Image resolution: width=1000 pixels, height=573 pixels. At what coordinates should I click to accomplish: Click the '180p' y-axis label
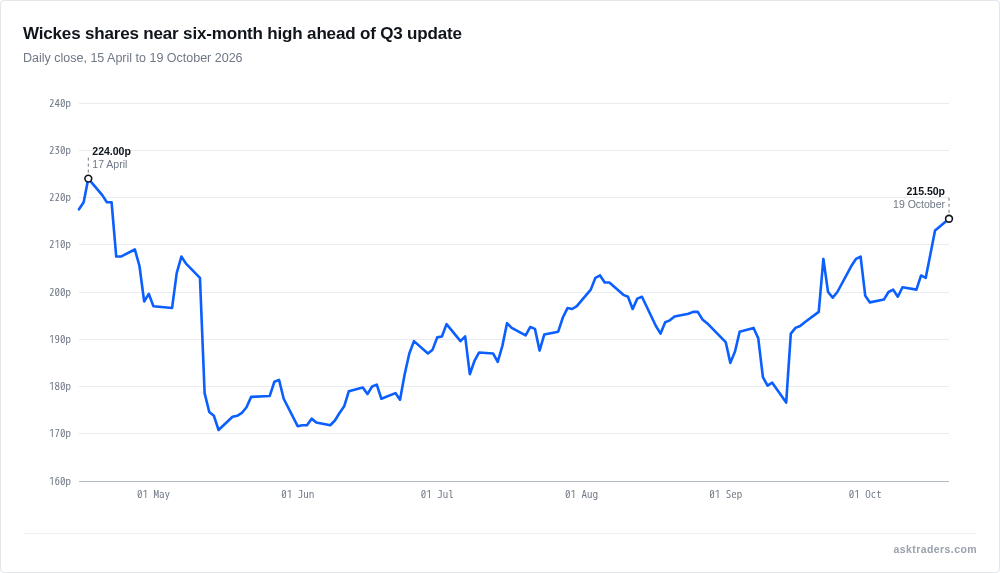tap(60, 387)
